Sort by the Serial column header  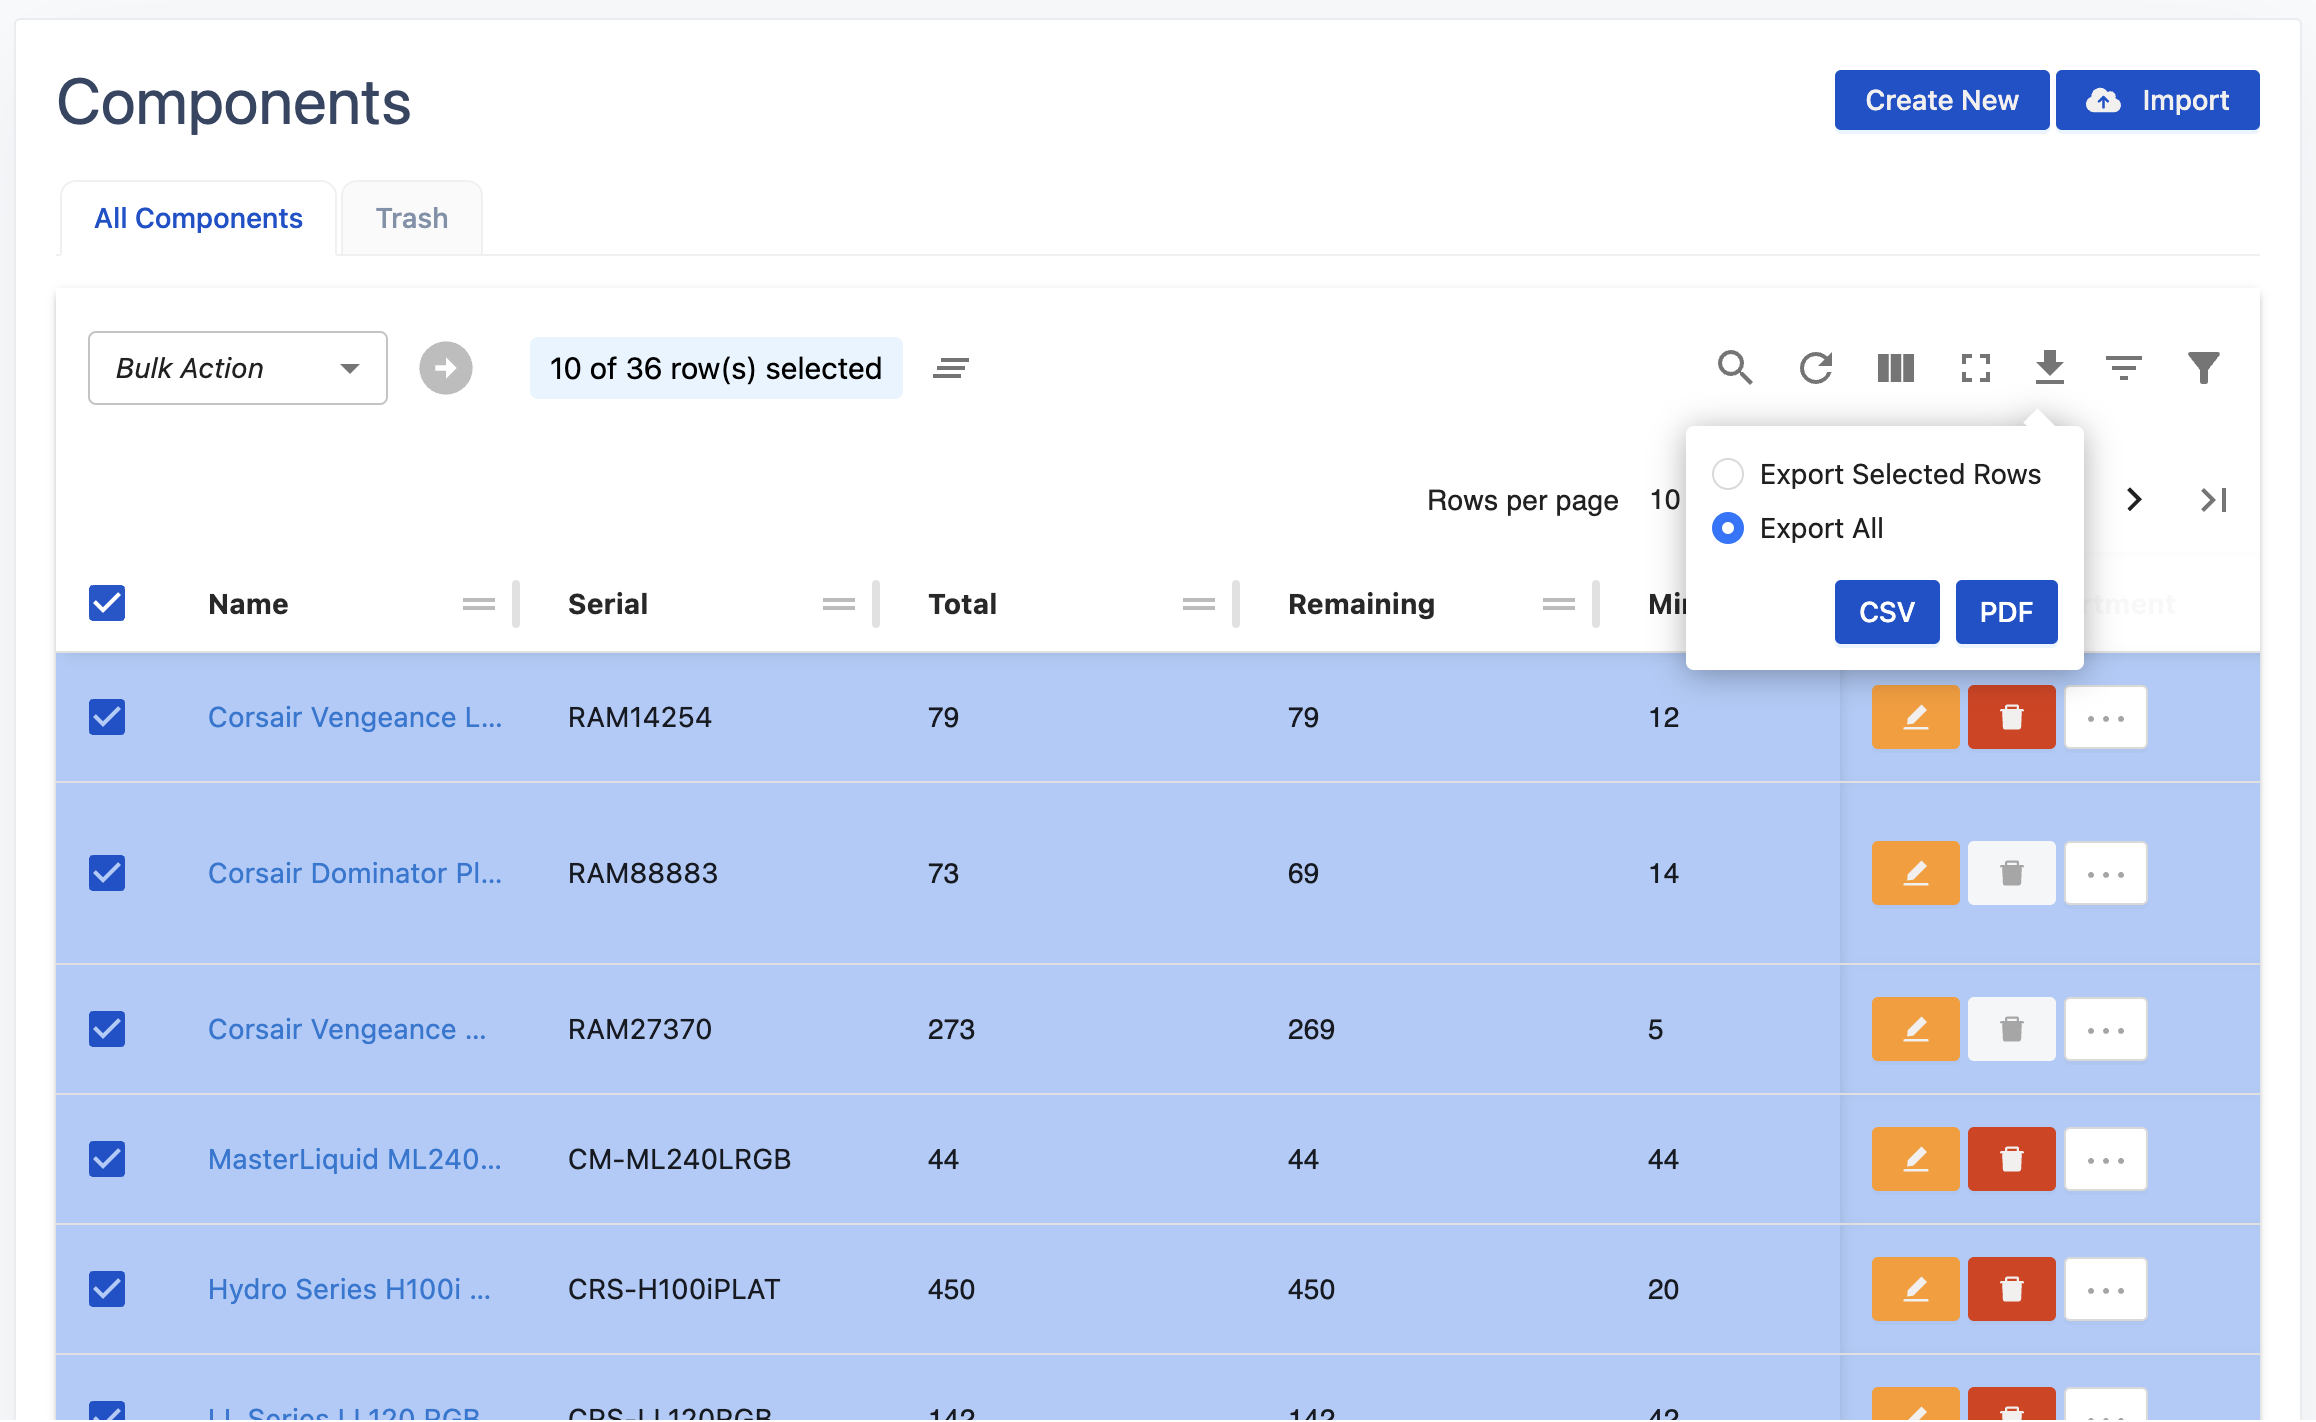pyautogui.click(x=608, y=604)
